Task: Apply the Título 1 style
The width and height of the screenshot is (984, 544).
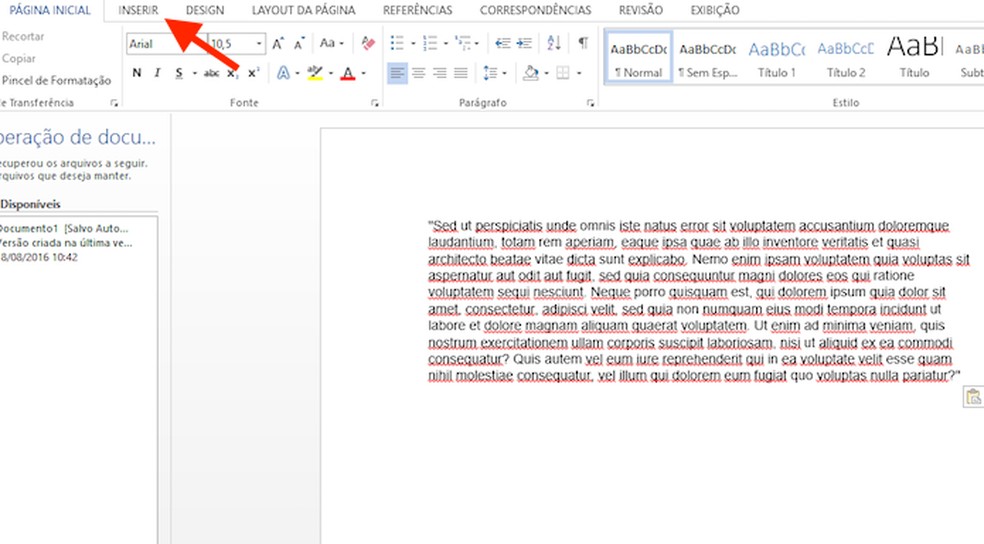Action: click(x=776, y=58)
